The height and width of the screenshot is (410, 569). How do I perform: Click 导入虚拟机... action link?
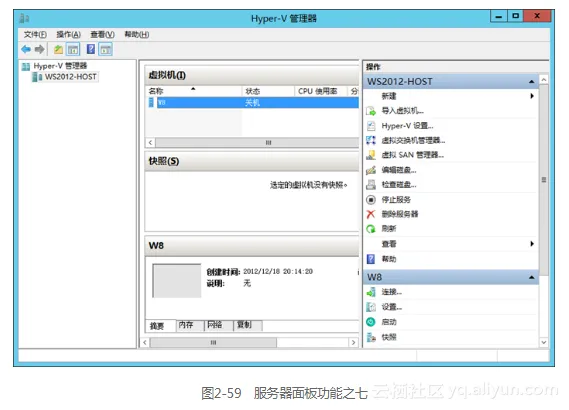tap(402, 111)
